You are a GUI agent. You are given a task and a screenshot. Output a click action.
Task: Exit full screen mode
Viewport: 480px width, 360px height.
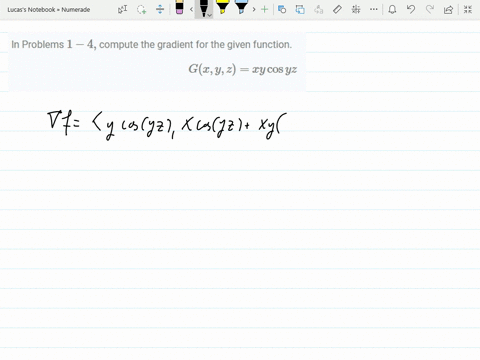click(468, 9)
